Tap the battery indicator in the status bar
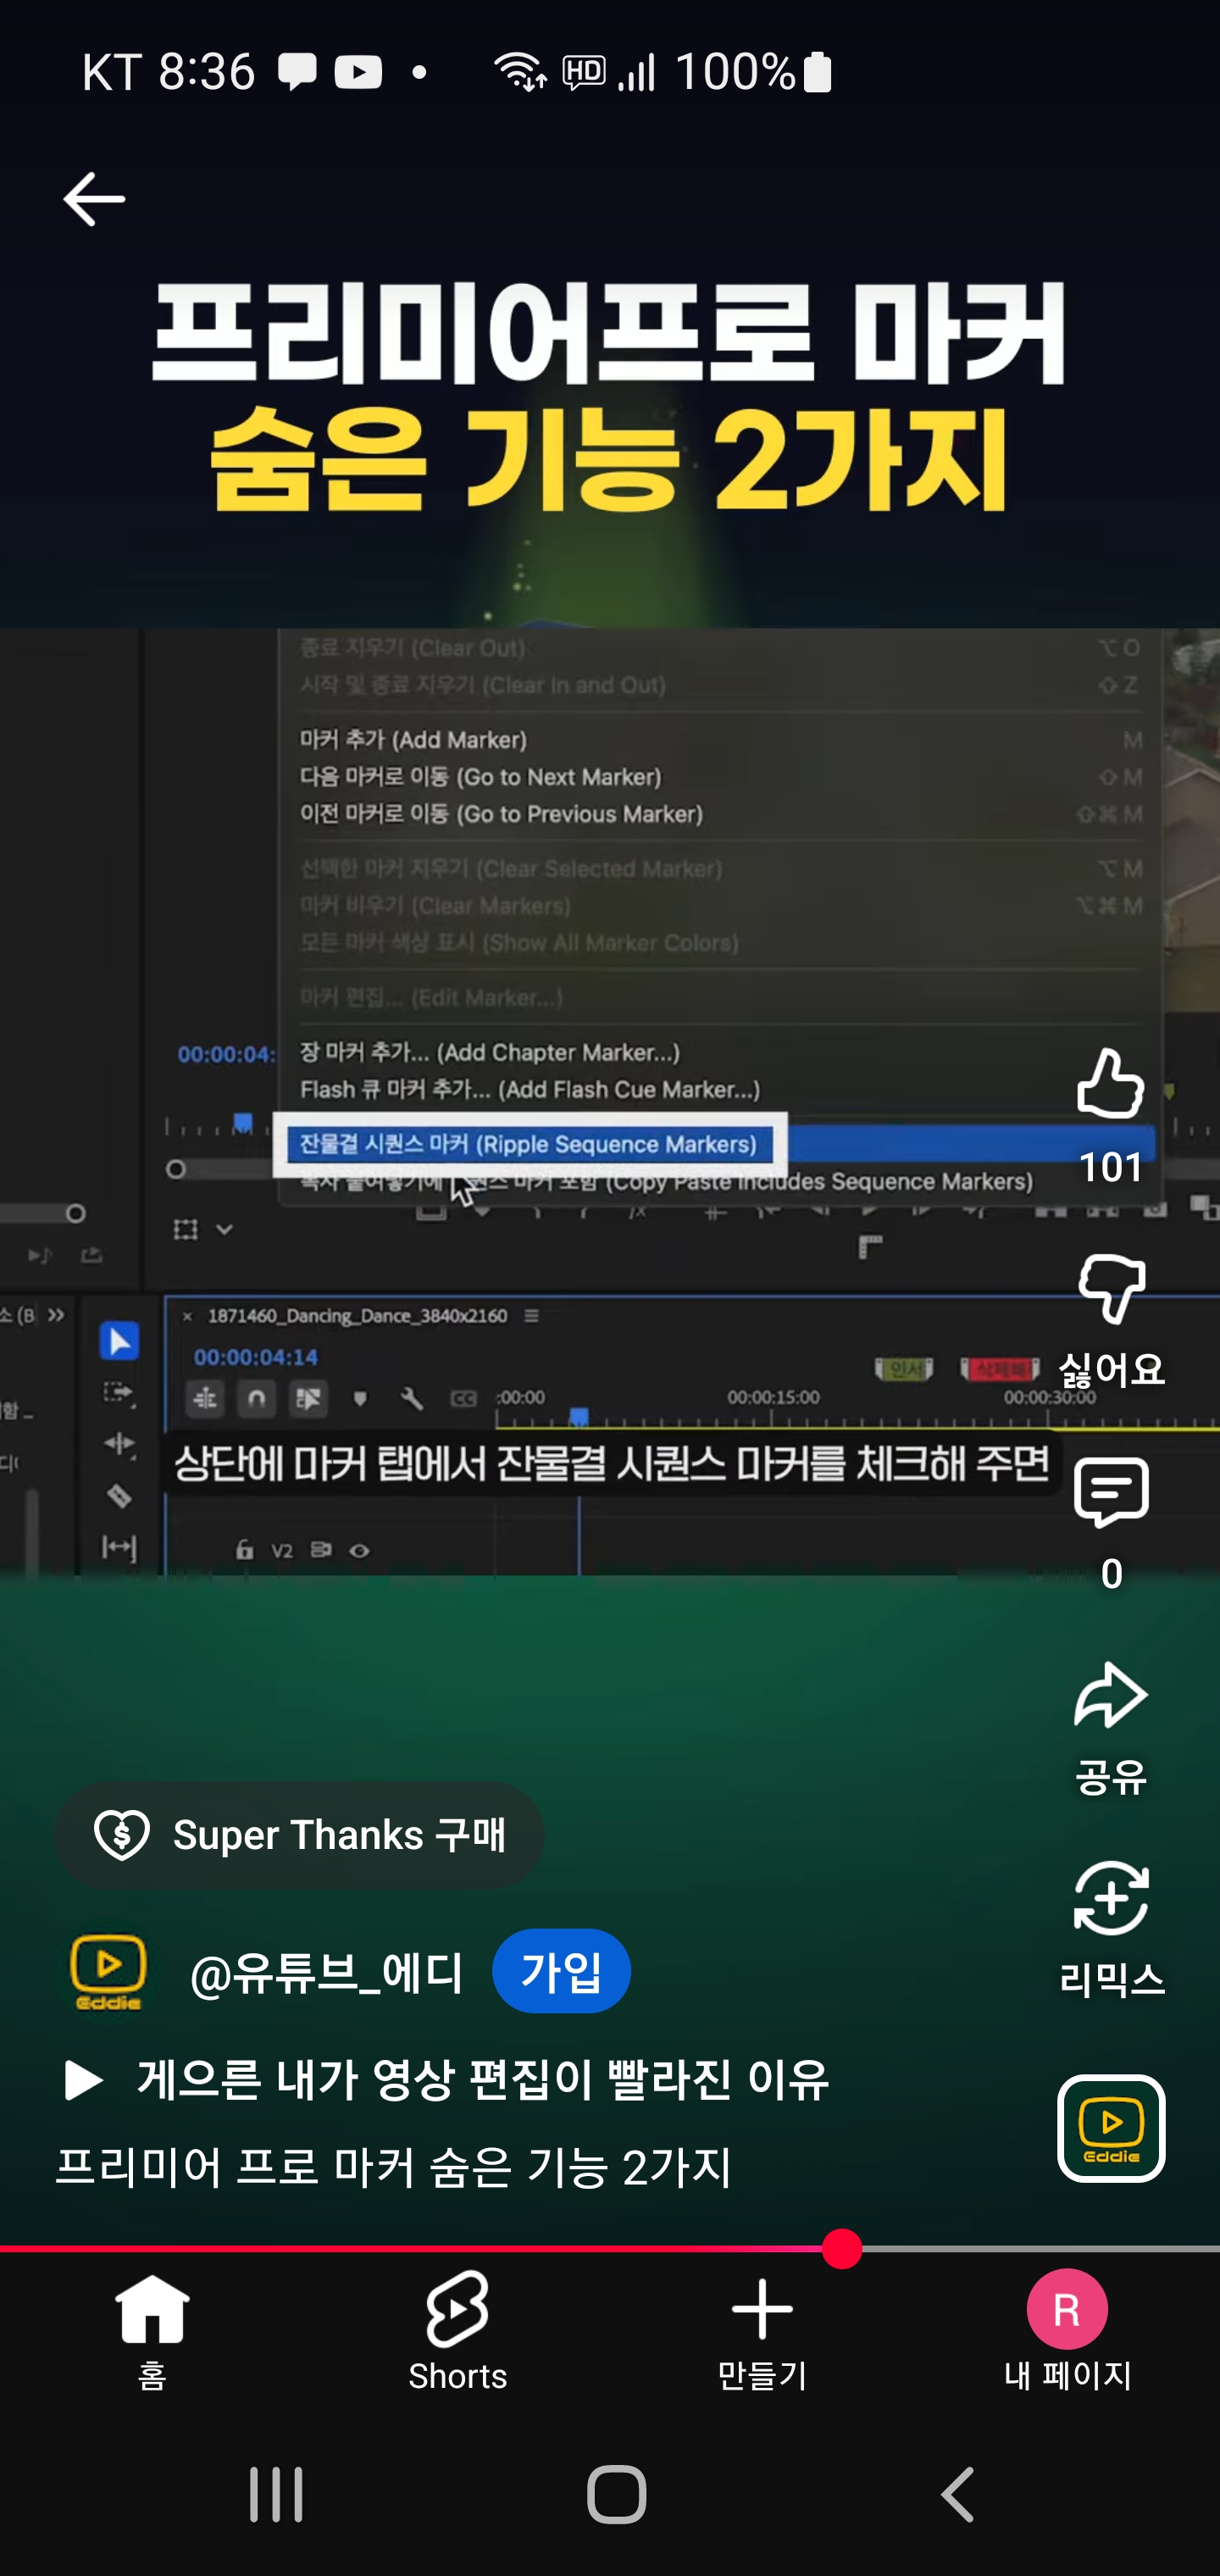 (818, 72)
